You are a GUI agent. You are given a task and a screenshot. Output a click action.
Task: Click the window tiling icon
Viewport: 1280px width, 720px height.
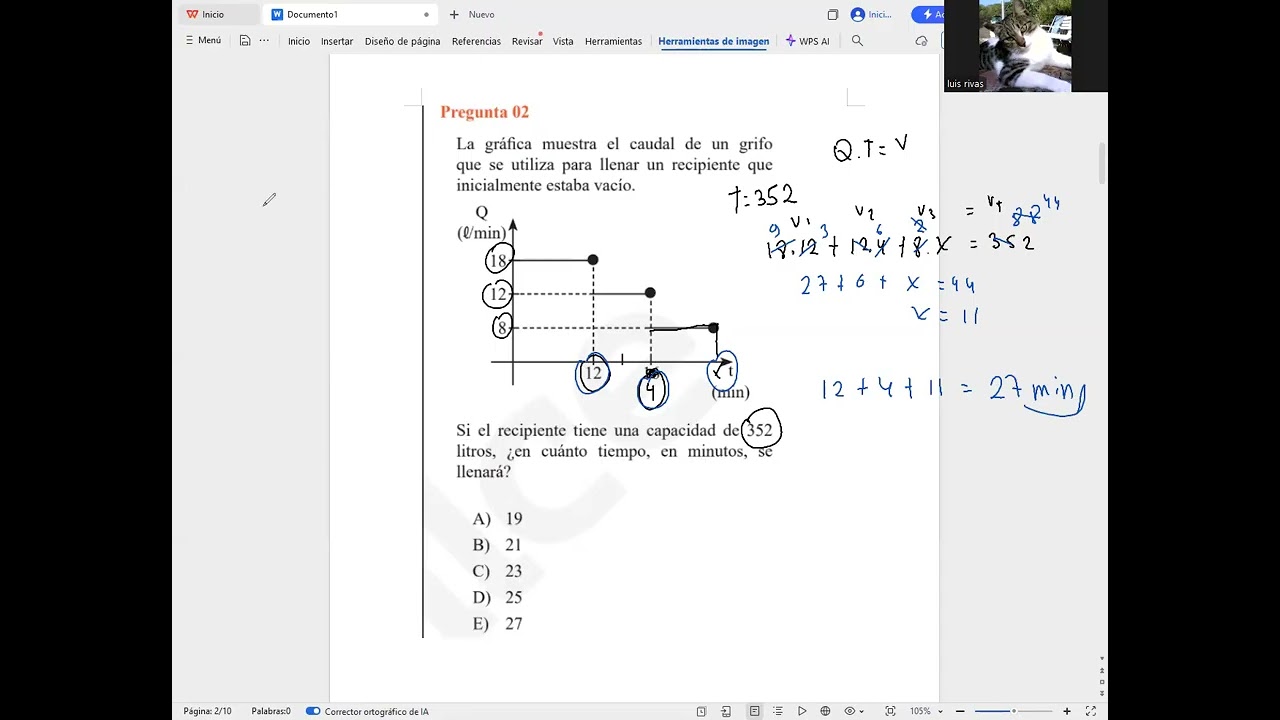pyautogui.click(x=832, y=14)
